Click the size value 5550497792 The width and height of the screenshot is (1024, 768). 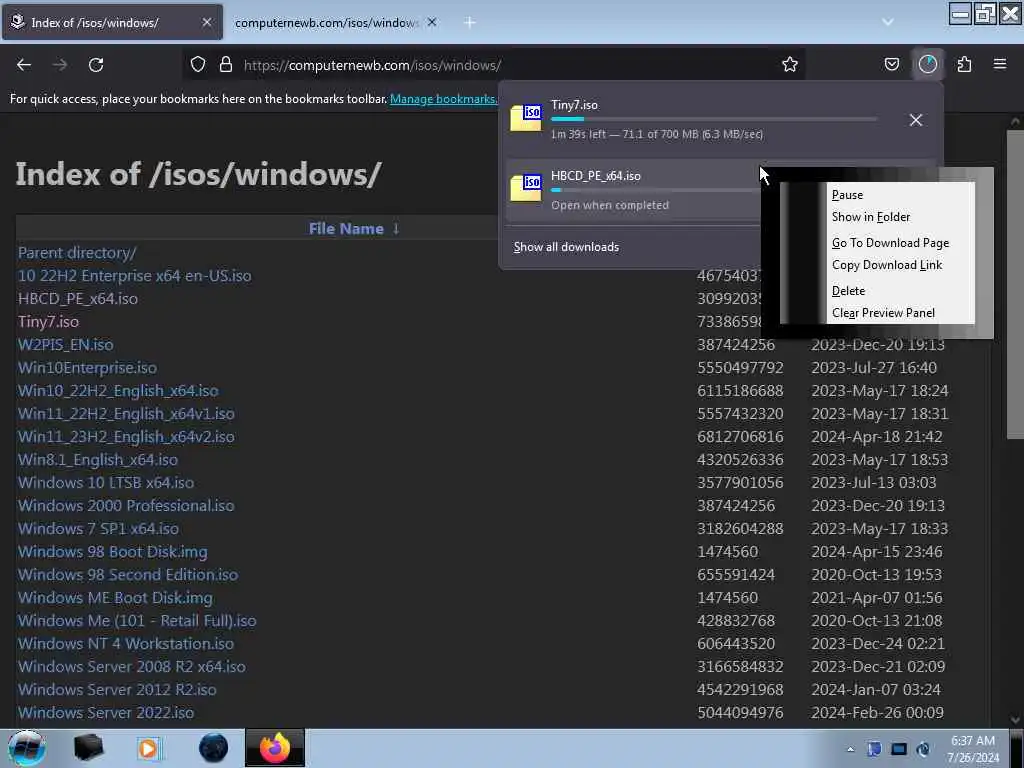pyautogui.click(x=740, y=368)
